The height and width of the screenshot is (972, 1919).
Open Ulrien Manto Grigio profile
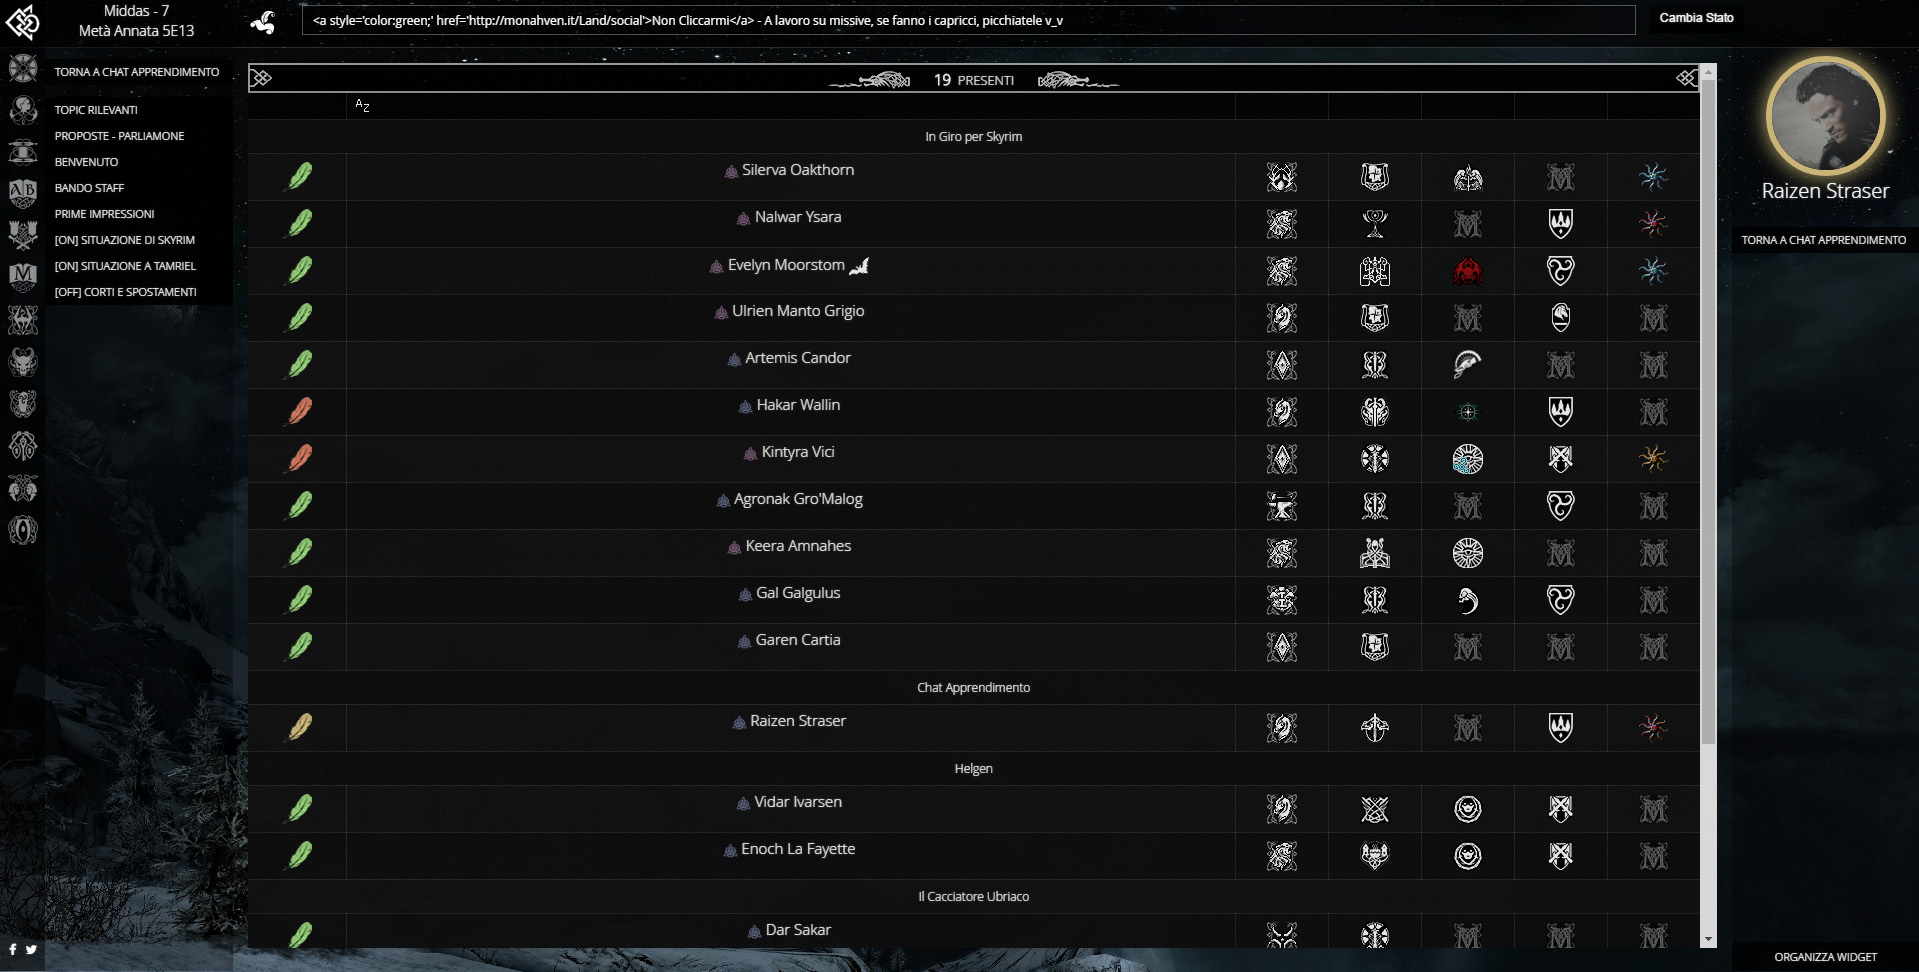798,311
